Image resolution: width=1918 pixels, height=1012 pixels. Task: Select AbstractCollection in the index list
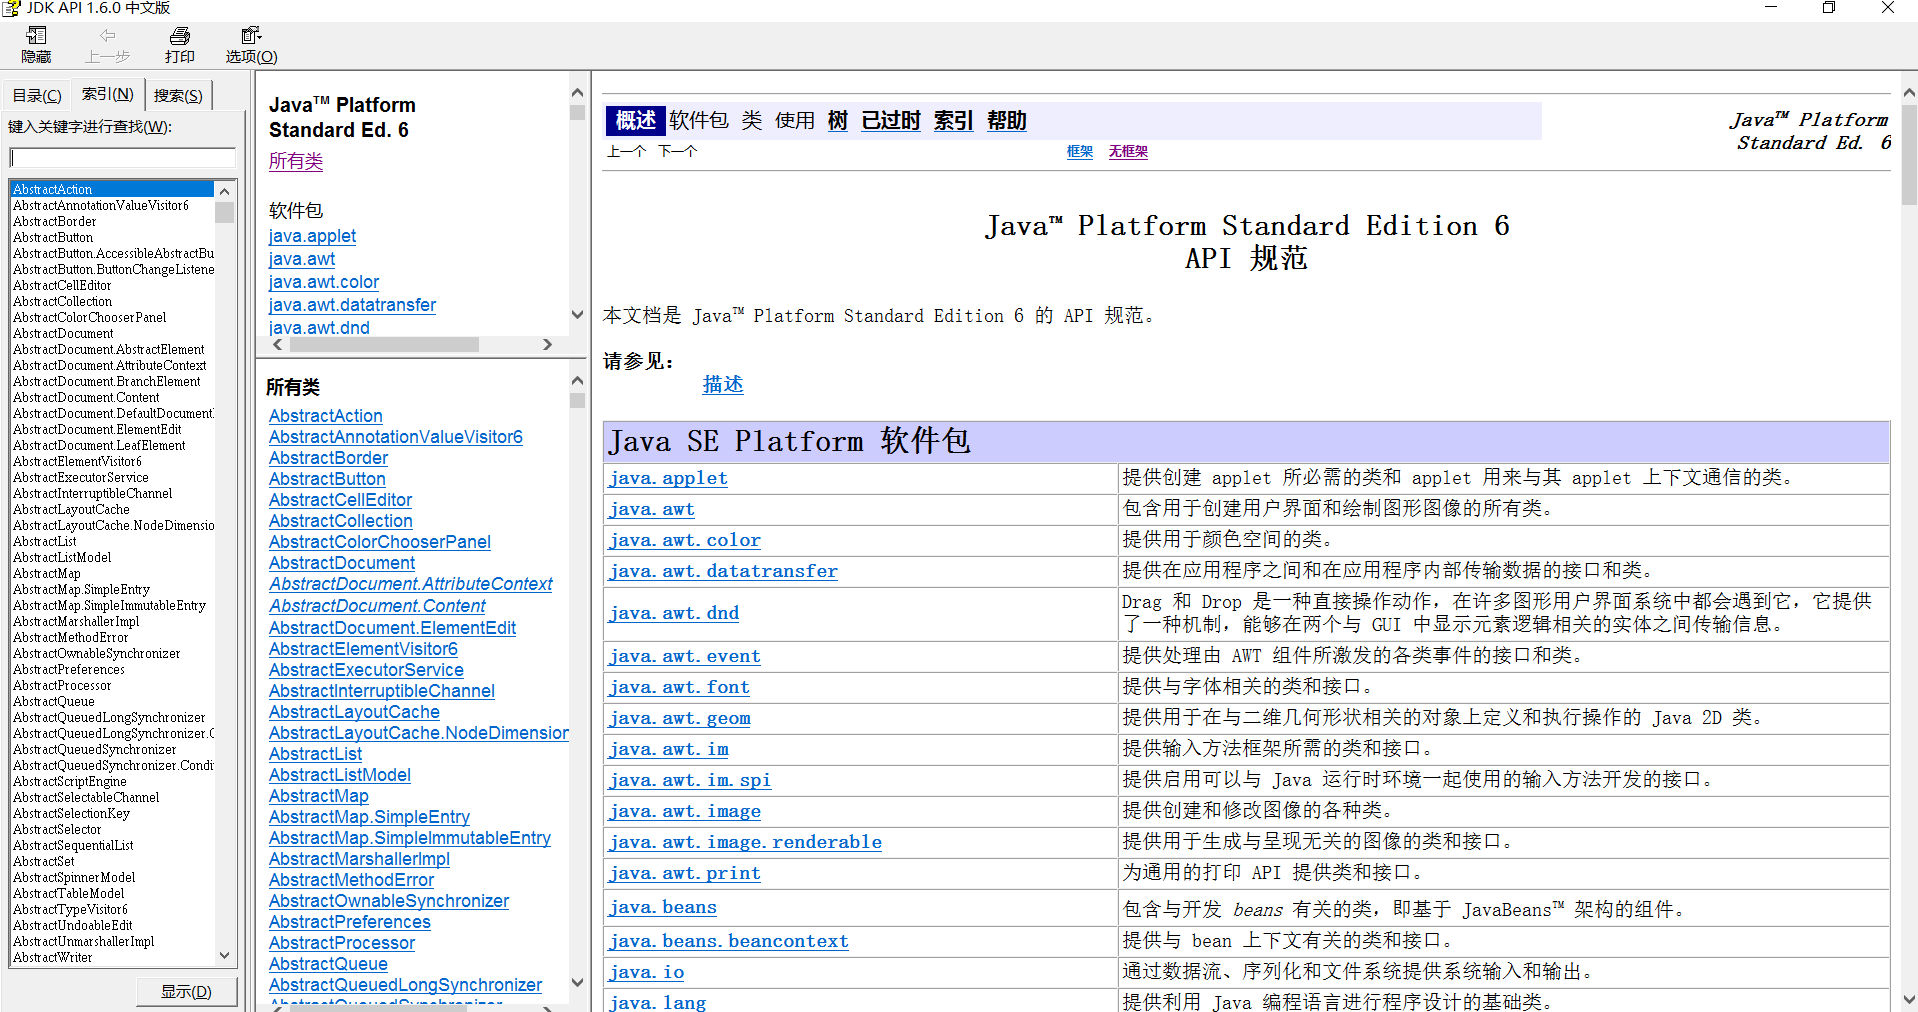[62, 301]
